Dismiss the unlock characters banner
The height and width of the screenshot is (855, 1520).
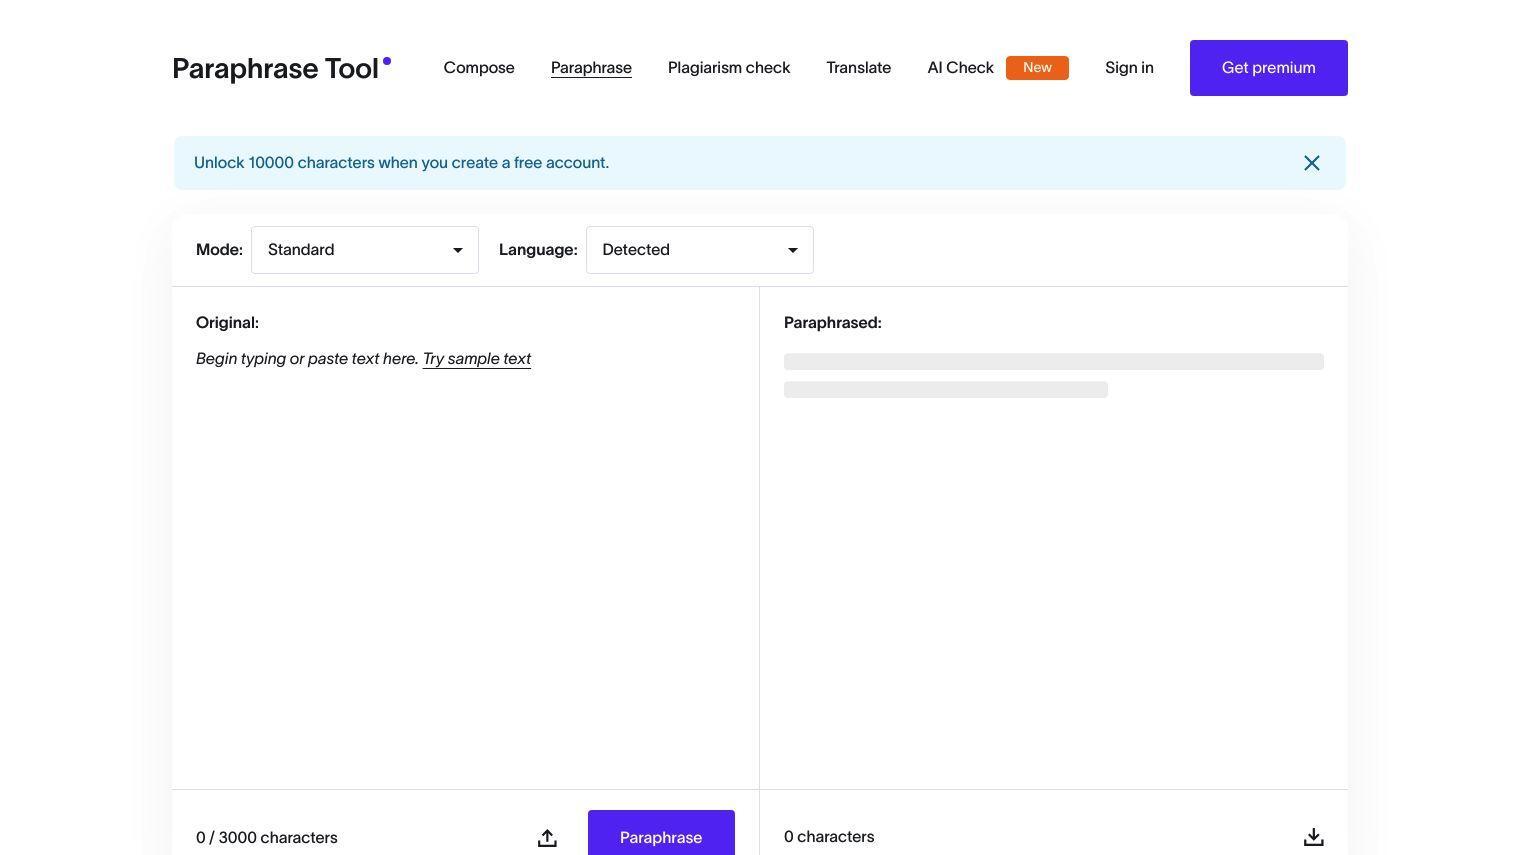tap(1312, 163)
